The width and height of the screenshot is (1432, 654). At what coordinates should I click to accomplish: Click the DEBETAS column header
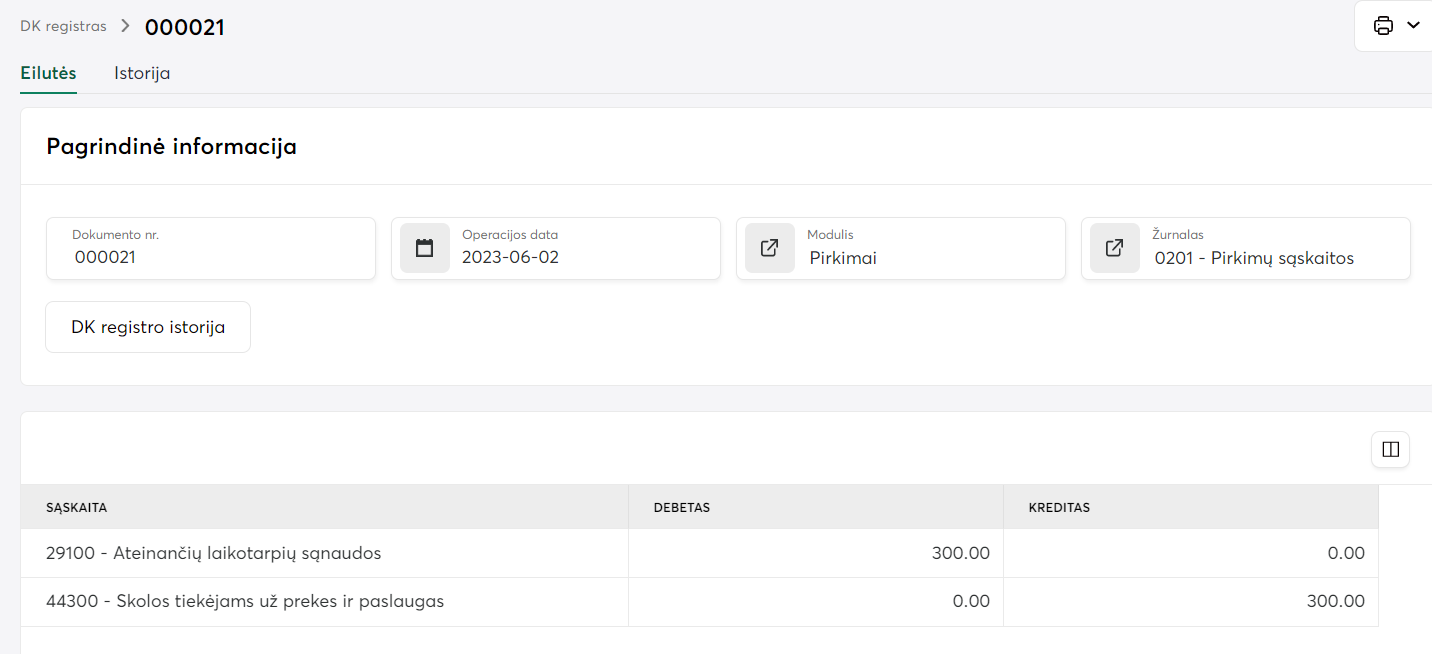pos(682,508)
